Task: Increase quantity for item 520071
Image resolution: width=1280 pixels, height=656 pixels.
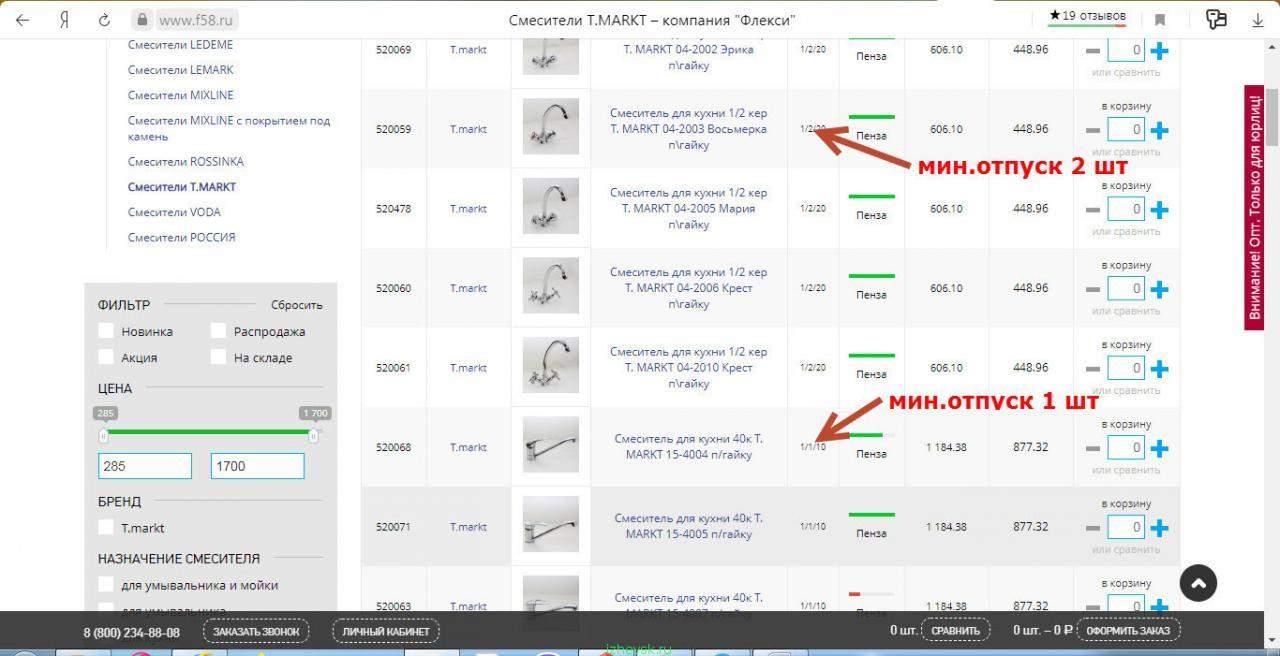Action: (1159, 527)
